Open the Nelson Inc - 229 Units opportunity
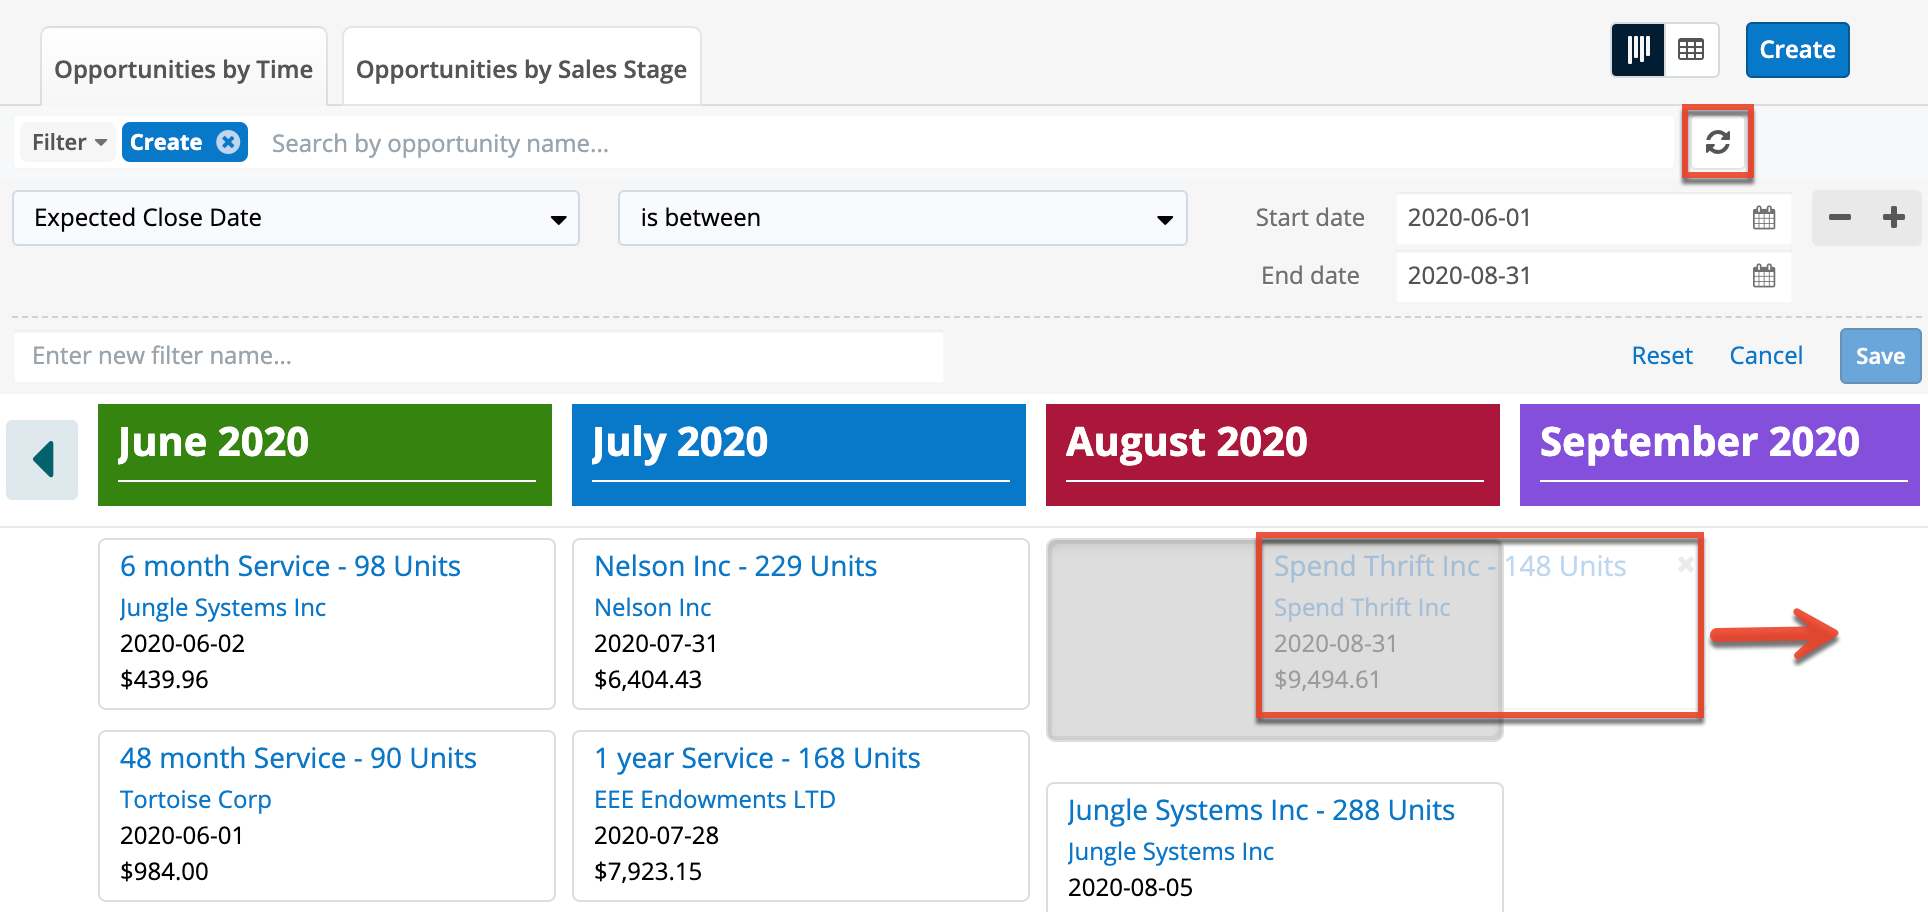1928x912 pixels. click(735, 566)
